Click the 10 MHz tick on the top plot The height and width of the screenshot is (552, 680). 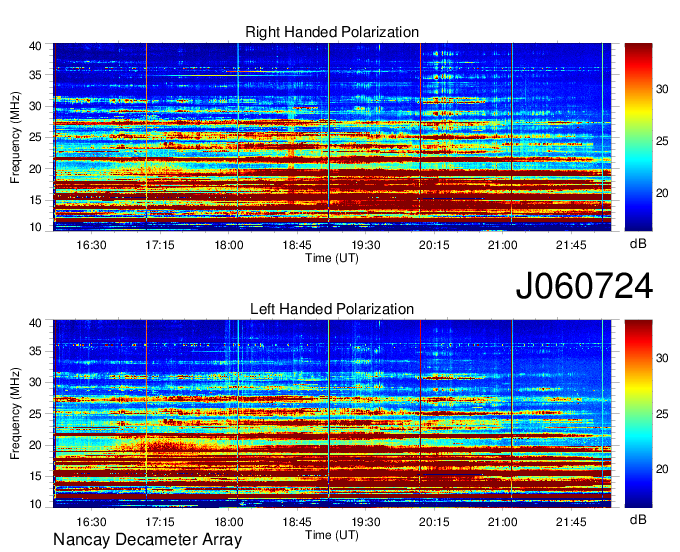(36, 227)
